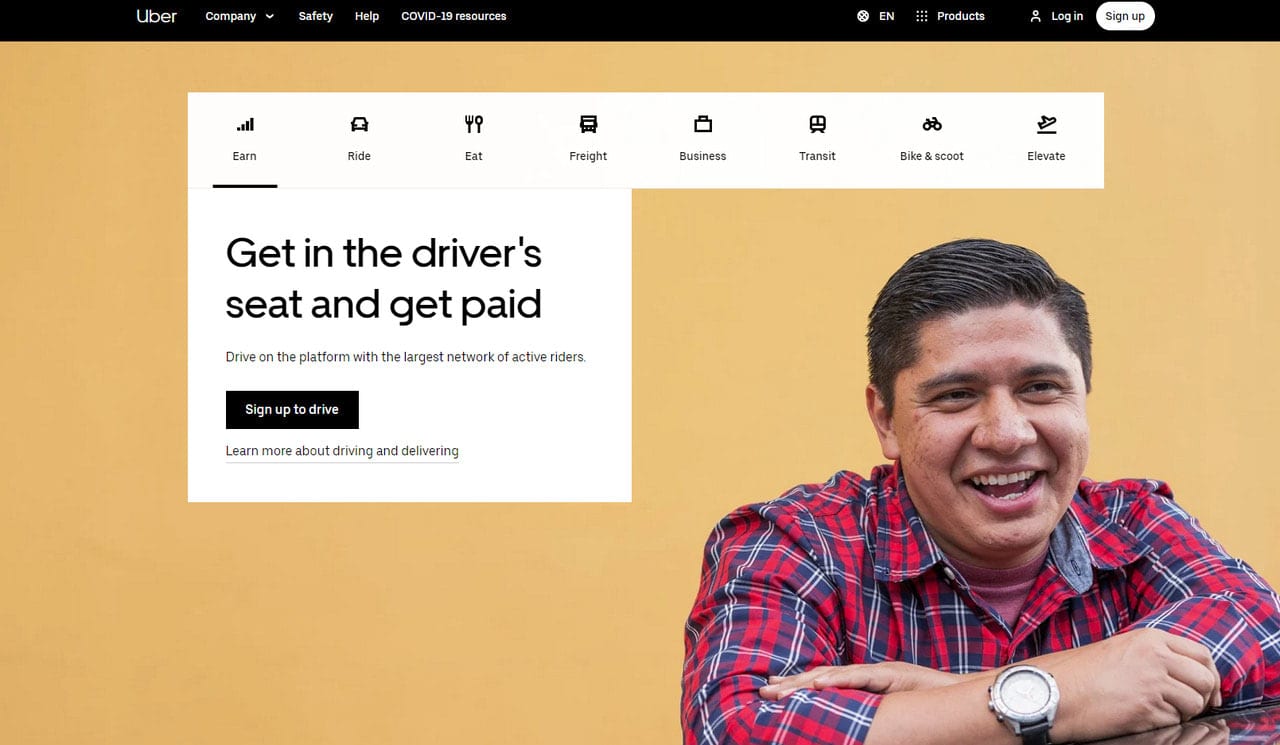Click the Products grid icon
Image resolution: width=1280 pixels, height=745 pixels.
[x=922, y=16]
